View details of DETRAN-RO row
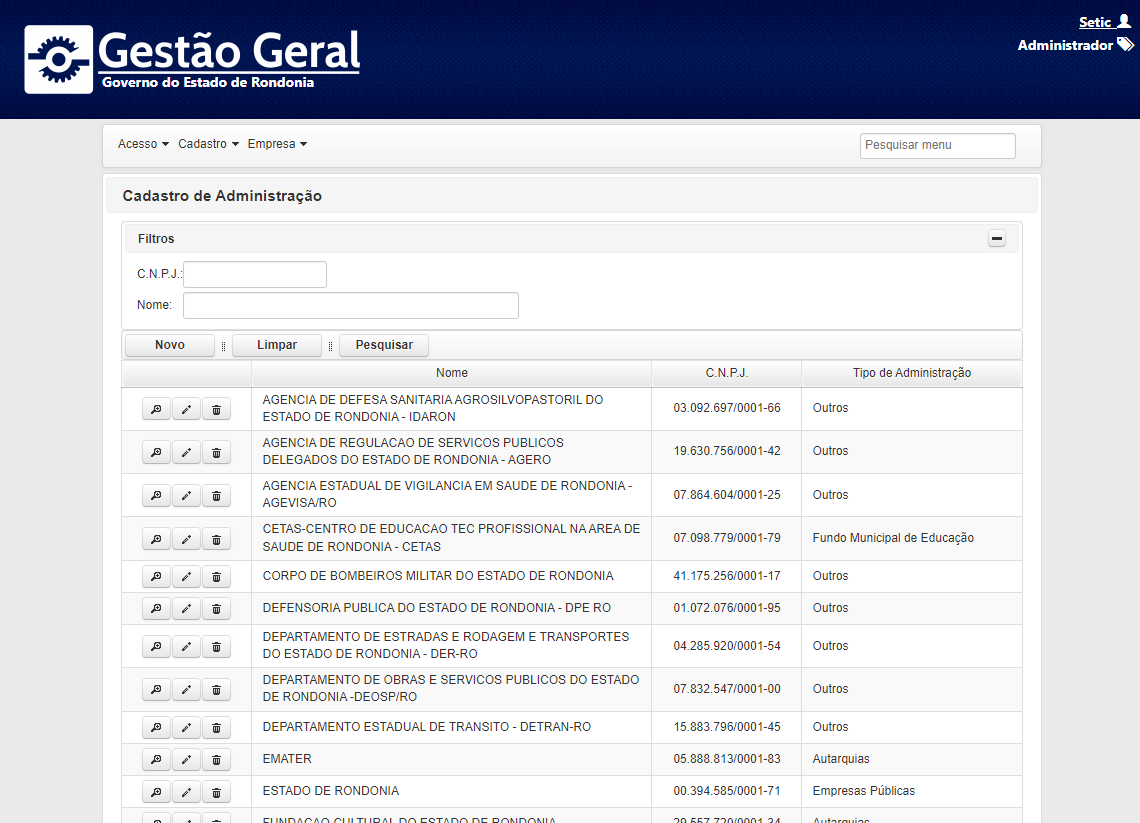 156,728
